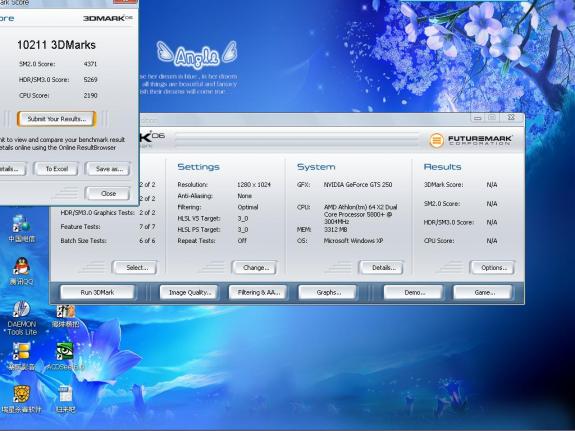Open Filtering & AA tool
This screenshot has width=575, height=431.
pyautogui.click(x=258, y=292)
